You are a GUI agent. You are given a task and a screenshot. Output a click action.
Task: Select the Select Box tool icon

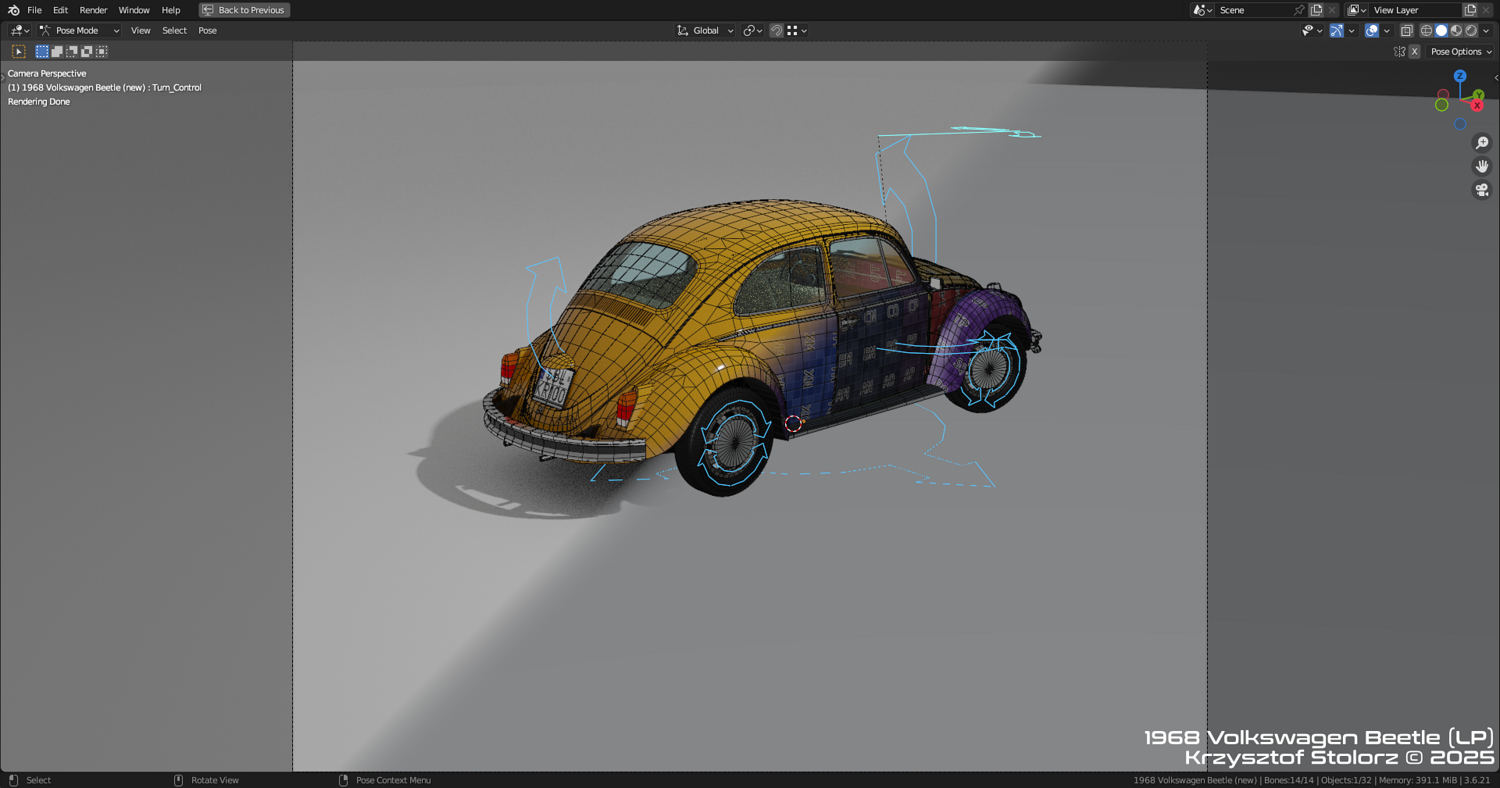tap(18, 52)
